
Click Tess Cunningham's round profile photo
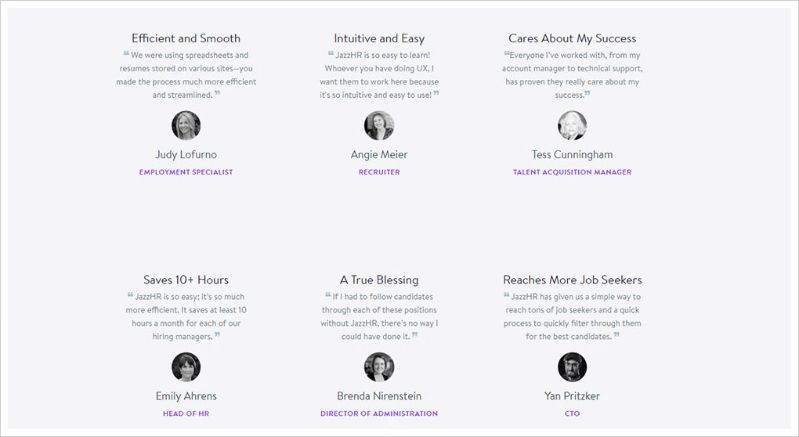pyautogui.click(x=572, y=125)
